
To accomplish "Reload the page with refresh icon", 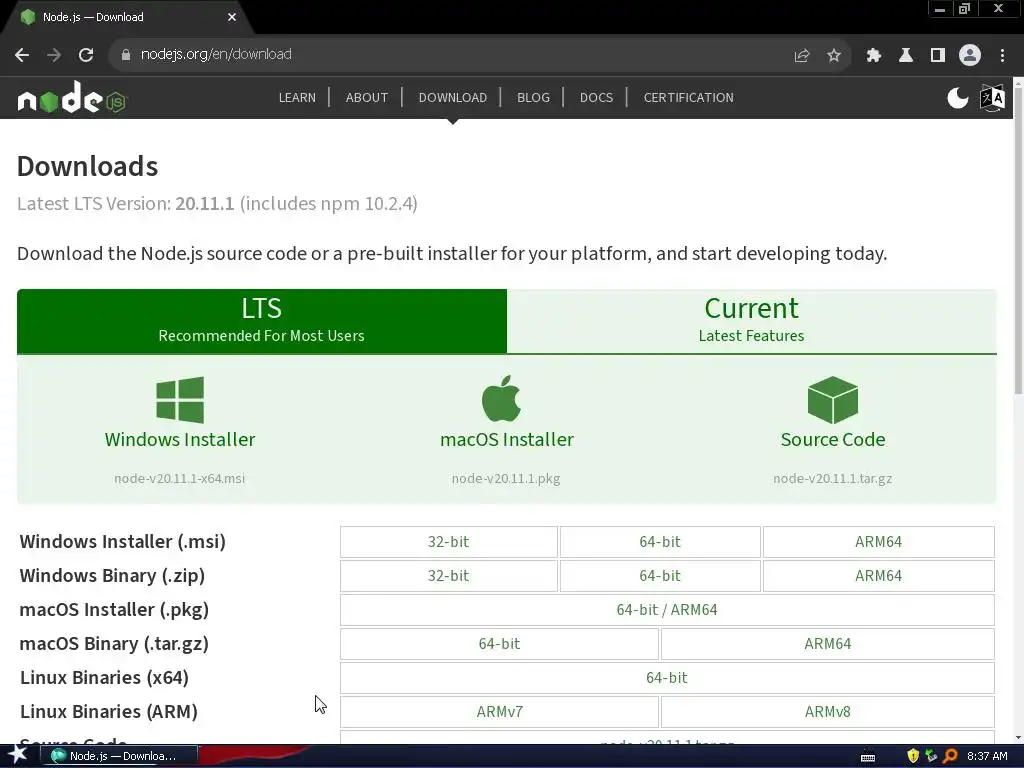I will click(86, 55).
